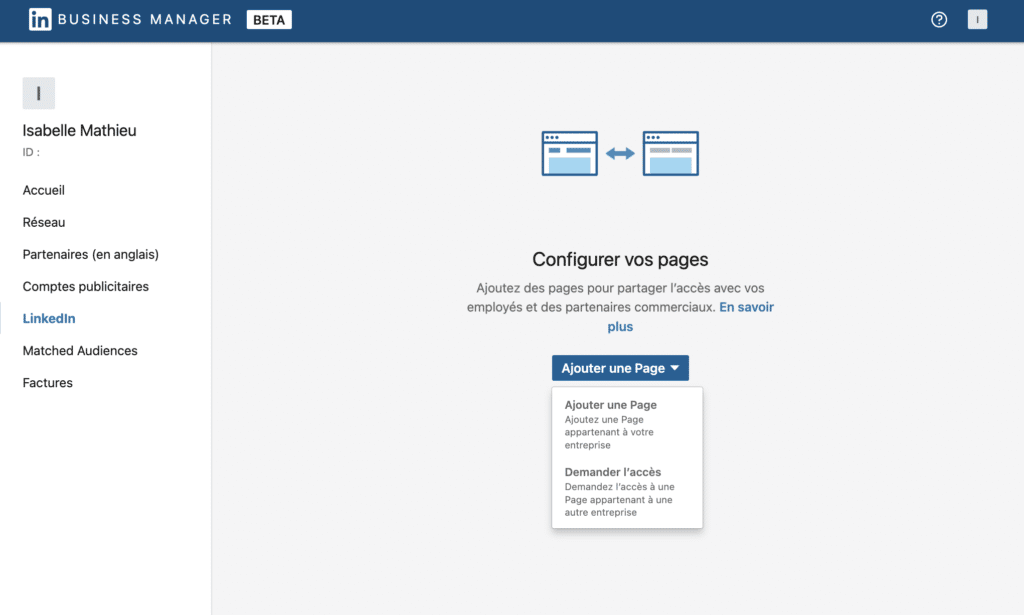Click the right browser window illustration
The height and width of the screenshot is (615, 1024).
coord(670,153)
